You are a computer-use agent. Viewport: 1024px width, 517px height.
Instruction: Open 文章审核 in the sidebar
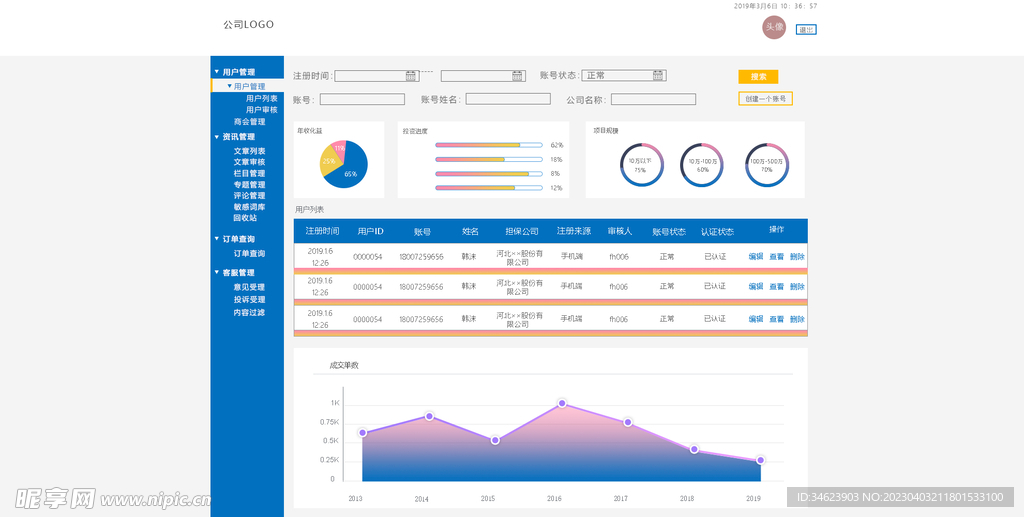249,162
